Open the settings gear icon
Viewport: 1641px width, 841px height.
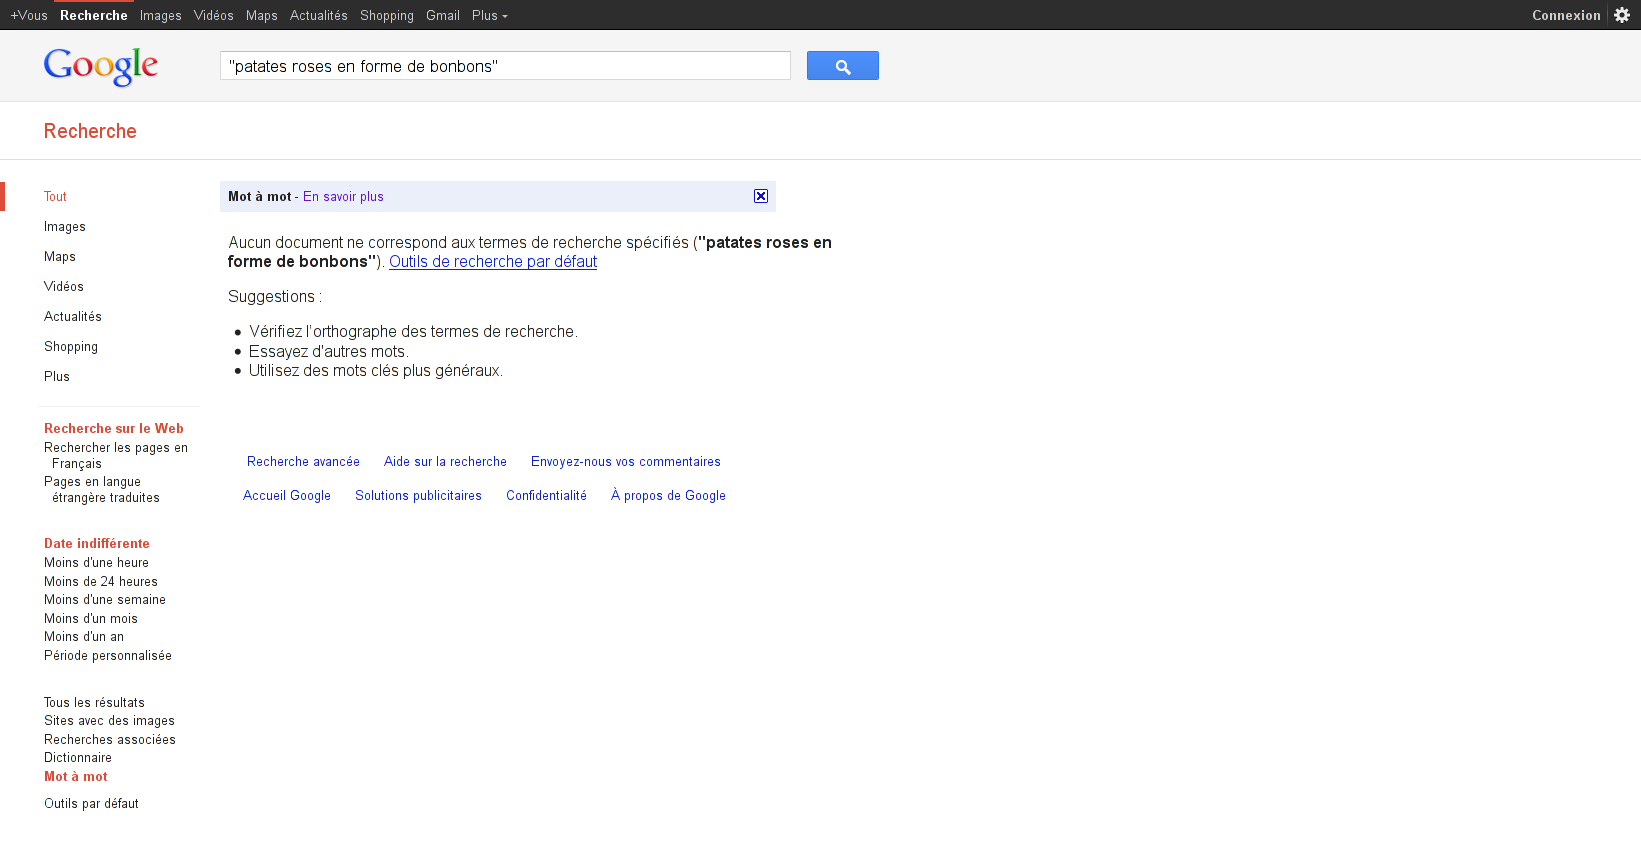[x=1622, y=15]
